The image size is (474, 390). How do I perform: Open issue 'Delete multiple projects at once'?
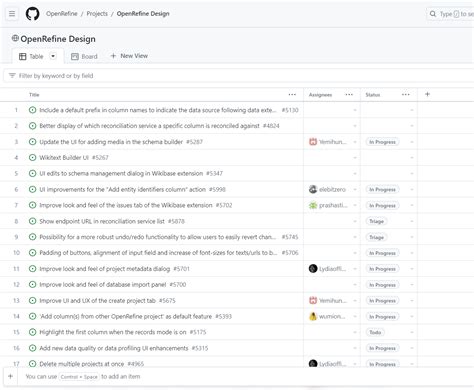point(82,364)
